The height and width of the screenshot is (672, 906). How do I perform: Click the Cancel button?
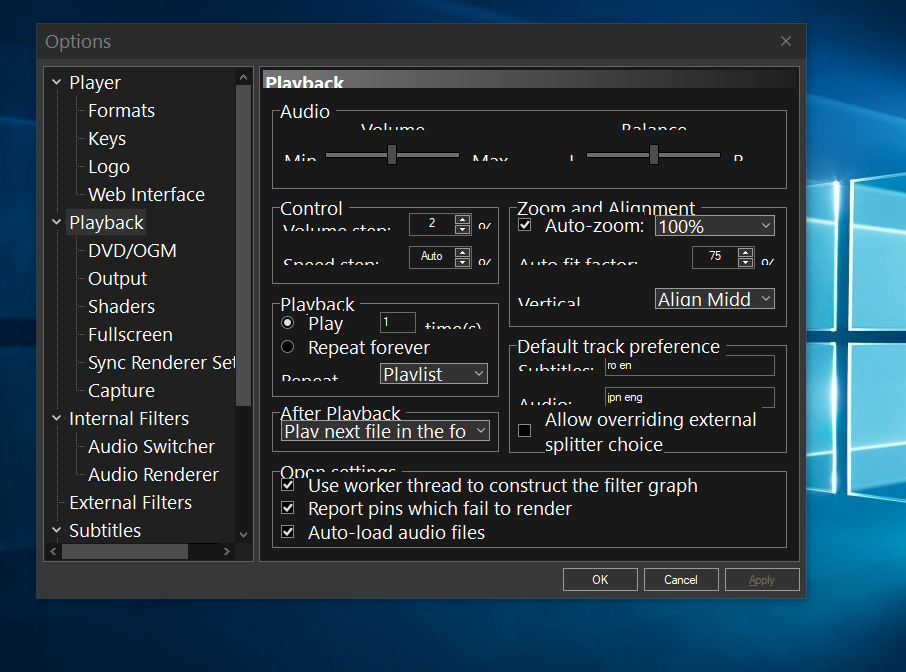click(x=681, y=579)
